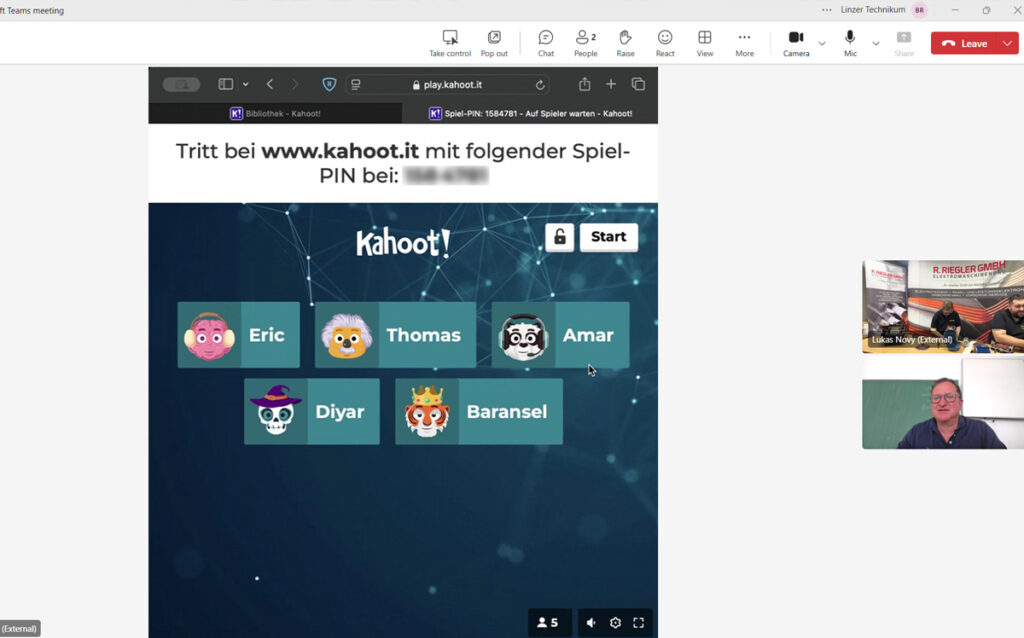Select player Thomas card
Image resolution: width=1024 pixels, height=638 pixels.
click(395, 334)
